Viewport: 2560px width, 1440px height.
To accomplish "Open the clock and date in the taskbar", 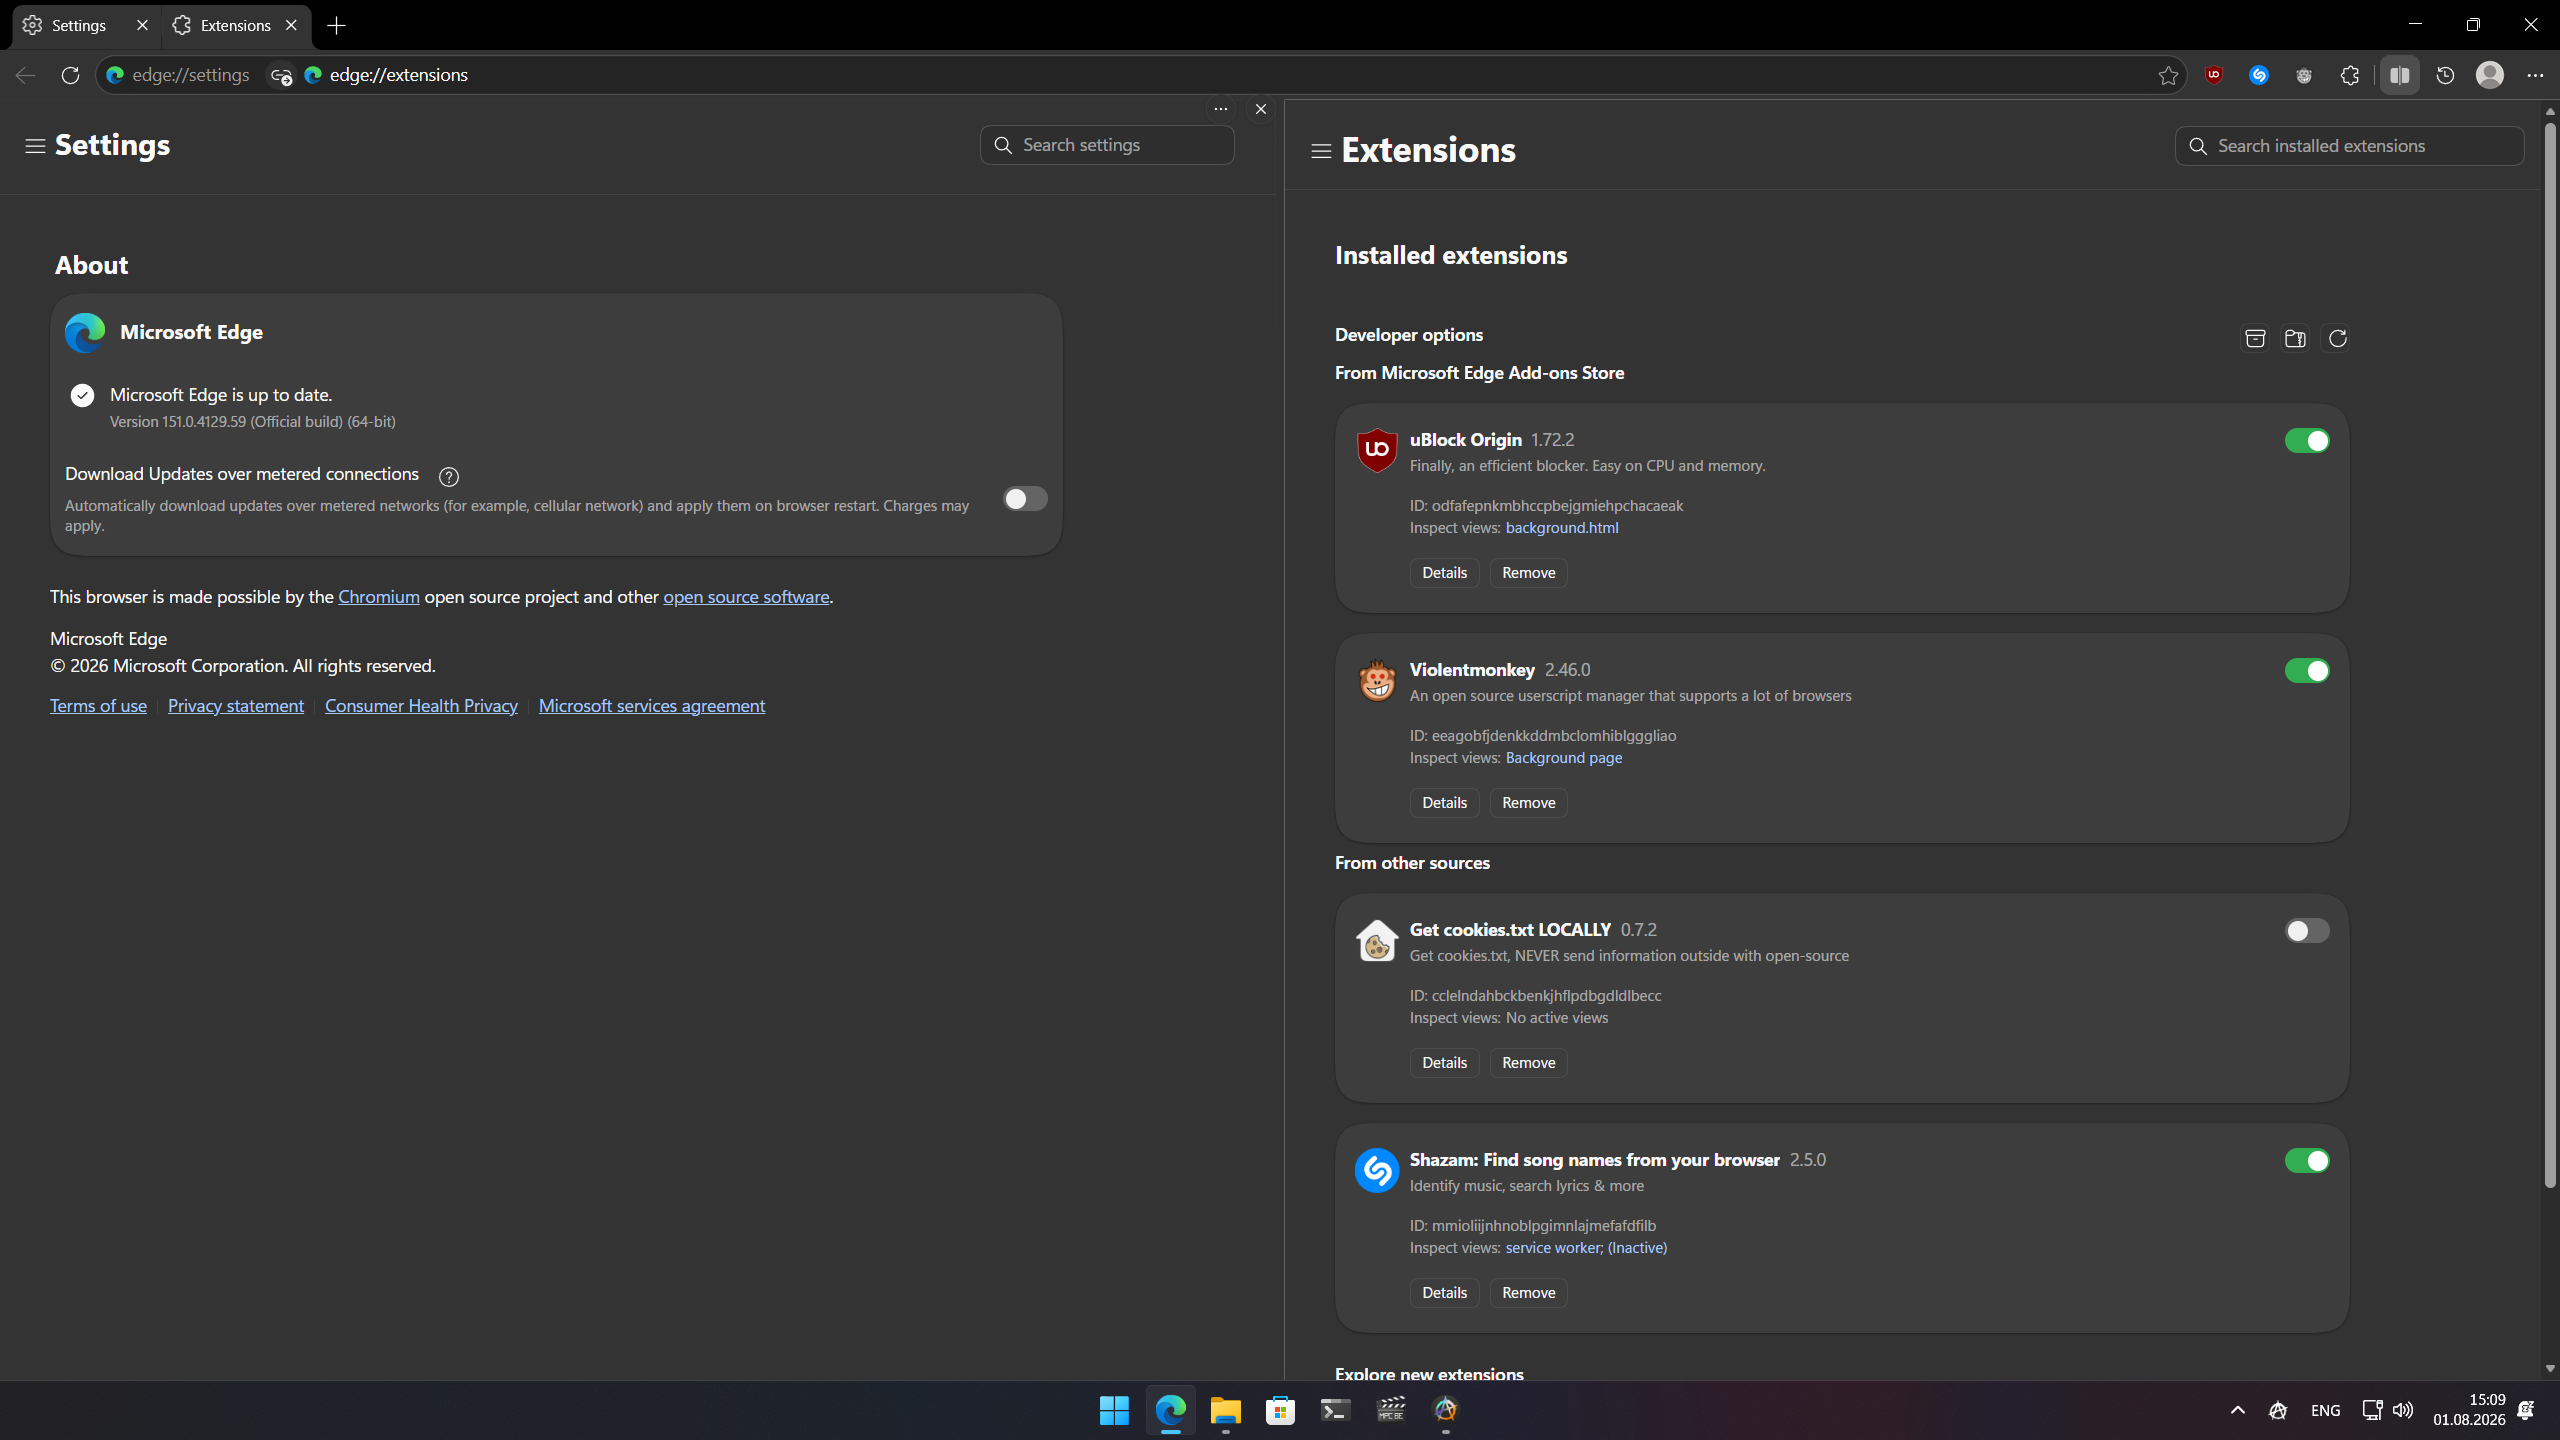I will click(2470, 1410).
